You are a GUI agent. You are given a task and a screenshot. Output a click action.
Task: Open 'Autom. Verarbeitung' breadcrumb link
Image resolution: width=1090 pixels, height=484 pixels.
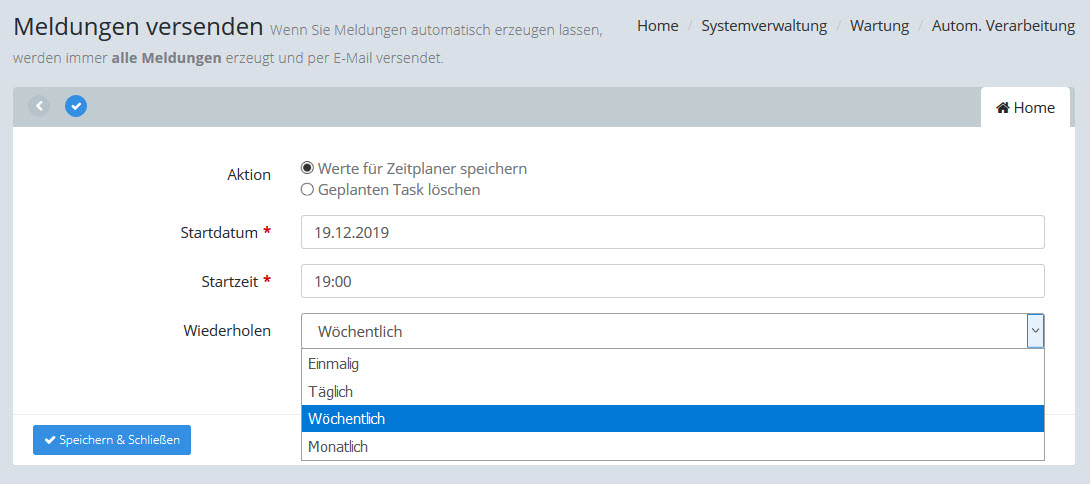pos(1003,26)
